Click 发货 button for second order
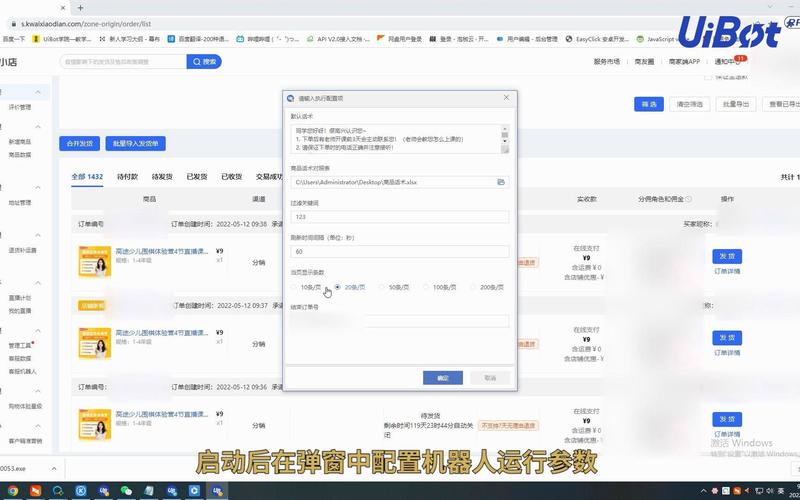800x500 pixels. tap(727, 338)
